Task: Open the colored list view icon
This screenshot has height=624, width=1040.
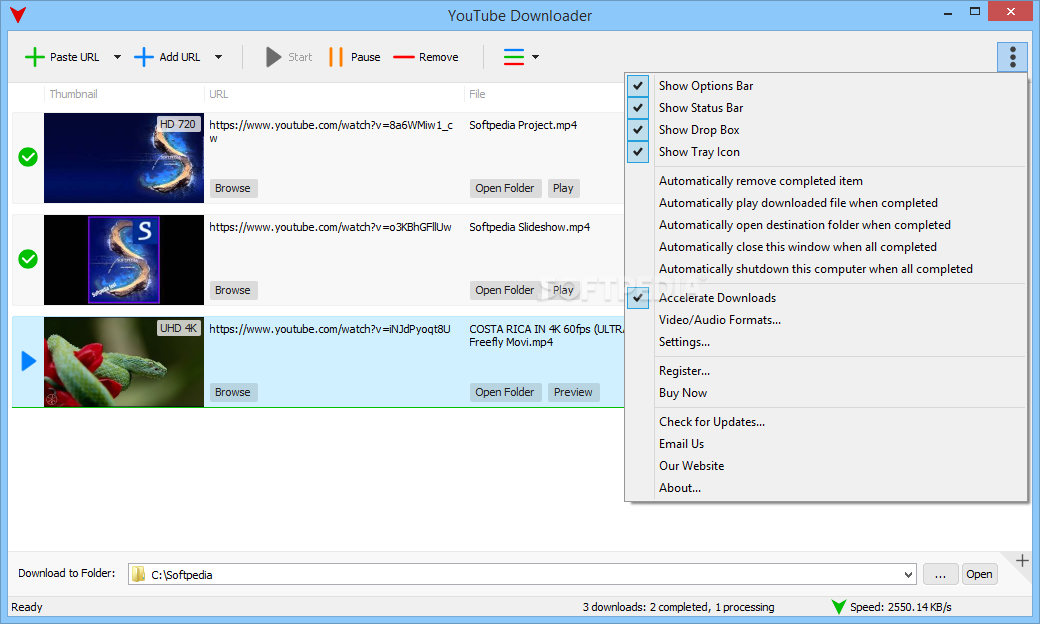Action: pos(513,57)
